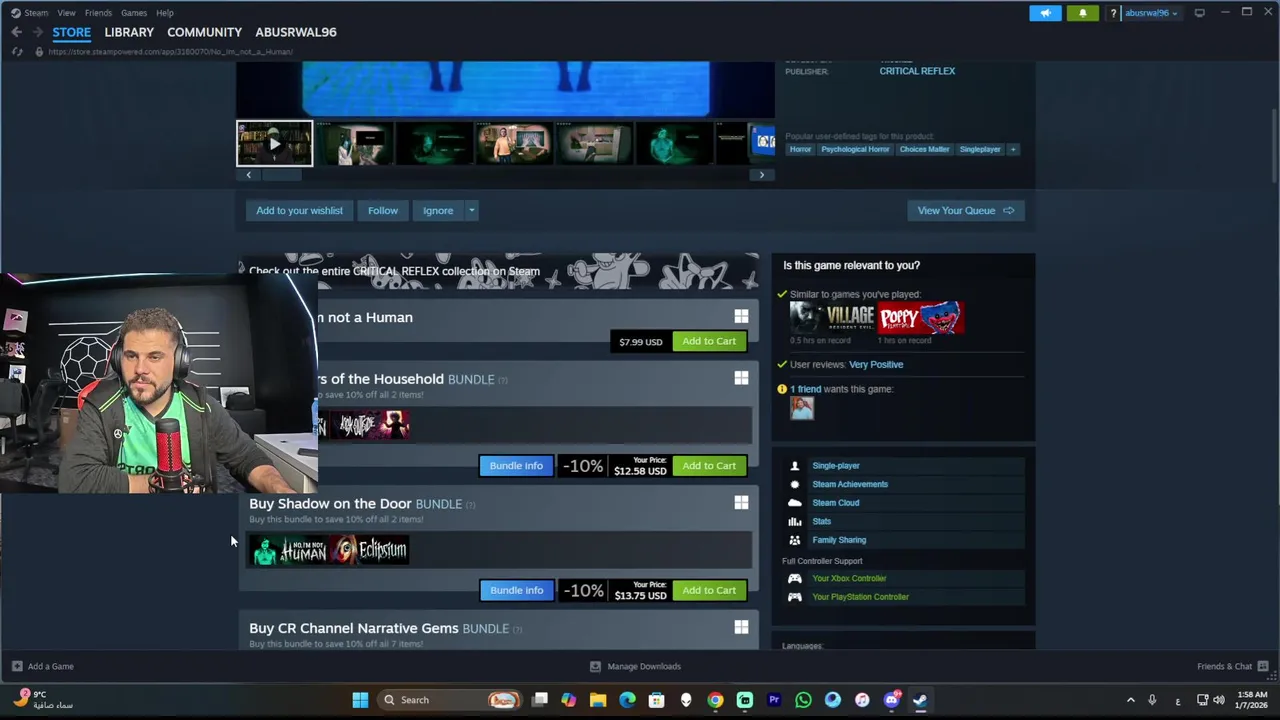Open the ABUSRWAL96 profile tab

(296, 32)
